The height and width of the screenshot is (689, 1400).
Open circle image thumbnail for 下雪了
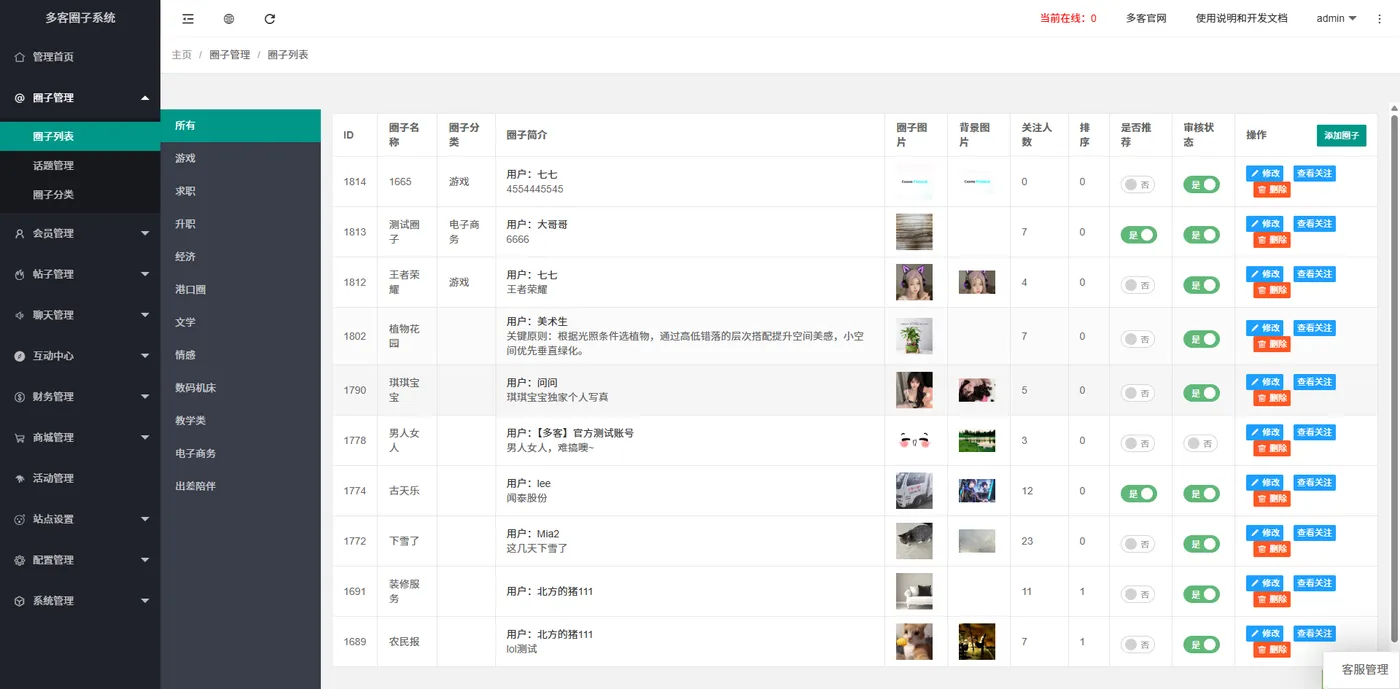(914, 541)
